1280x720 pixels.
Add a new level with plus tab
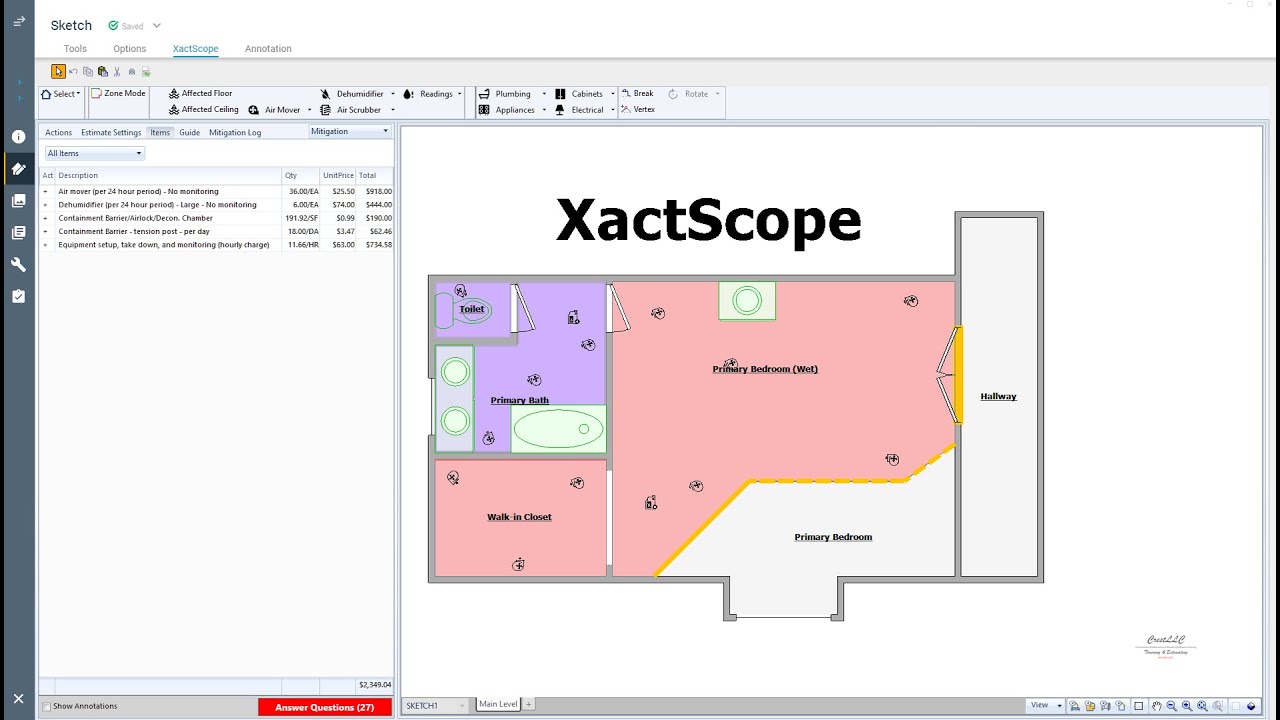[529, 704]
